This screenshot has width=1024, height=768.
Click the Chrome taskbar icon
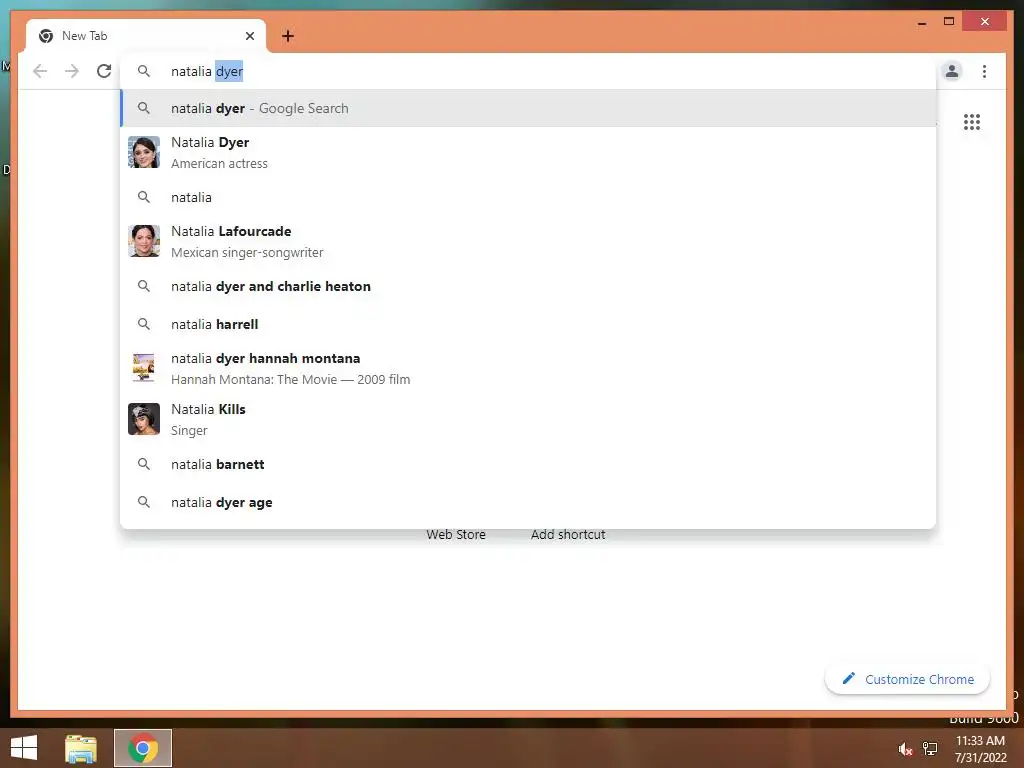(x=143, y=748)
